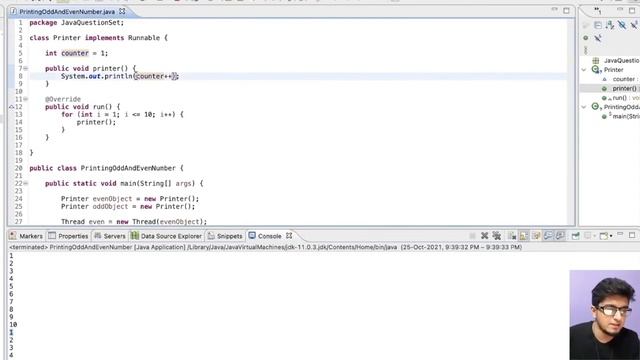This screenshot has height=360, width=640.
Task: Click the Open Console icon
Action: [x=604, y=236]
